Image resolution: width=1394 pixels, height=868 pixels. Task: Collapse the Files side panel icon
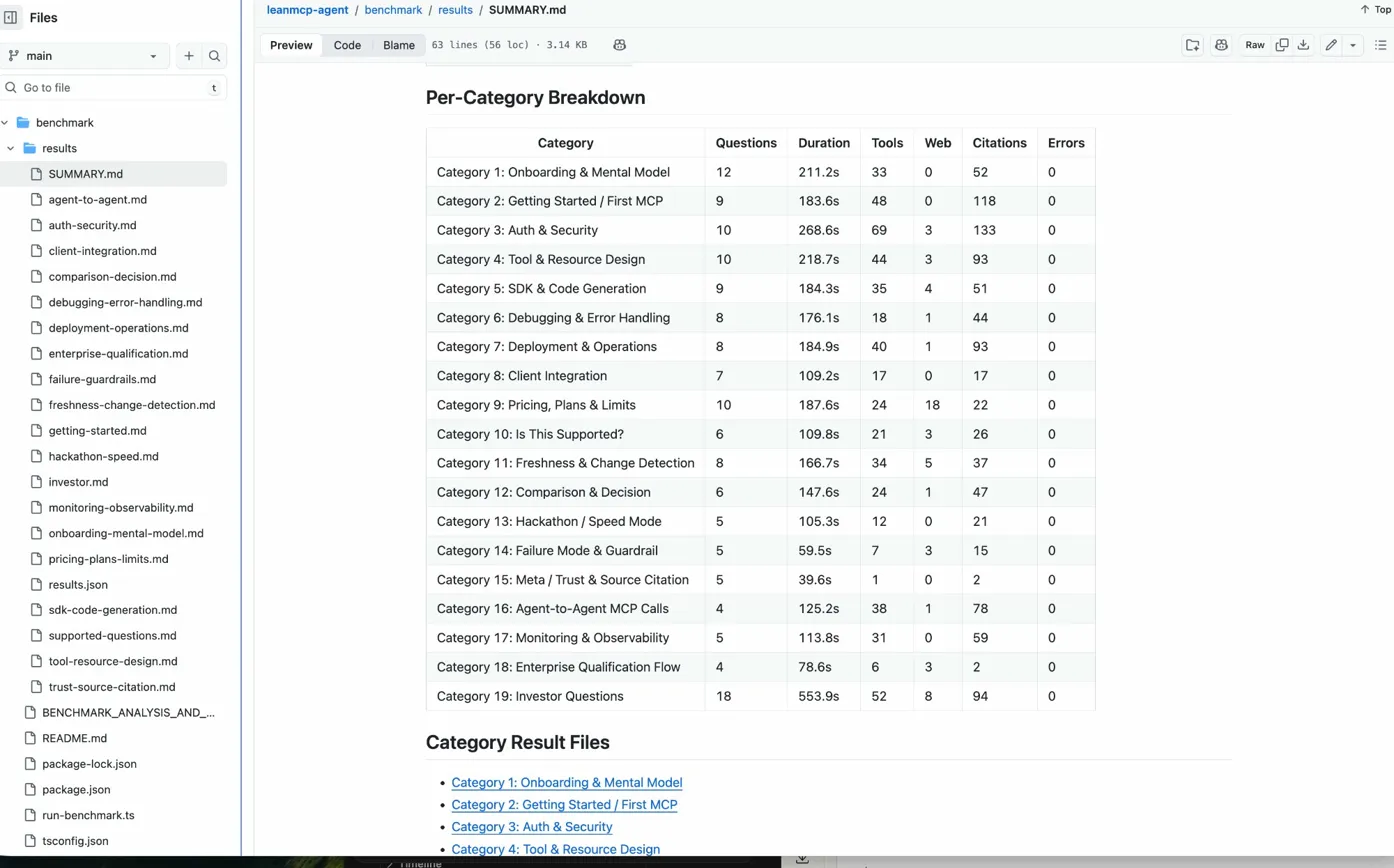[x=11, y=17]
